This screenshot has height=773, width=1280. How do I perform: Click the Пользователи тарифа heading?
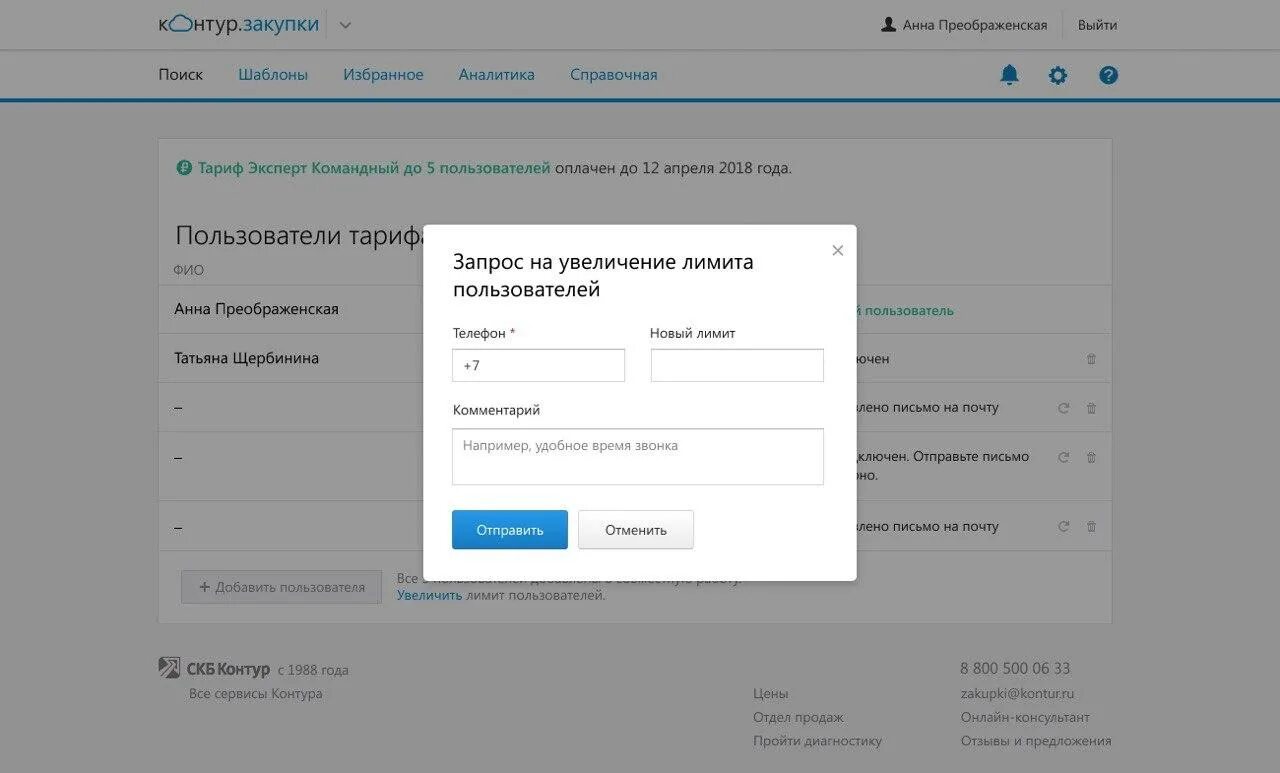(x=300, y=236)
